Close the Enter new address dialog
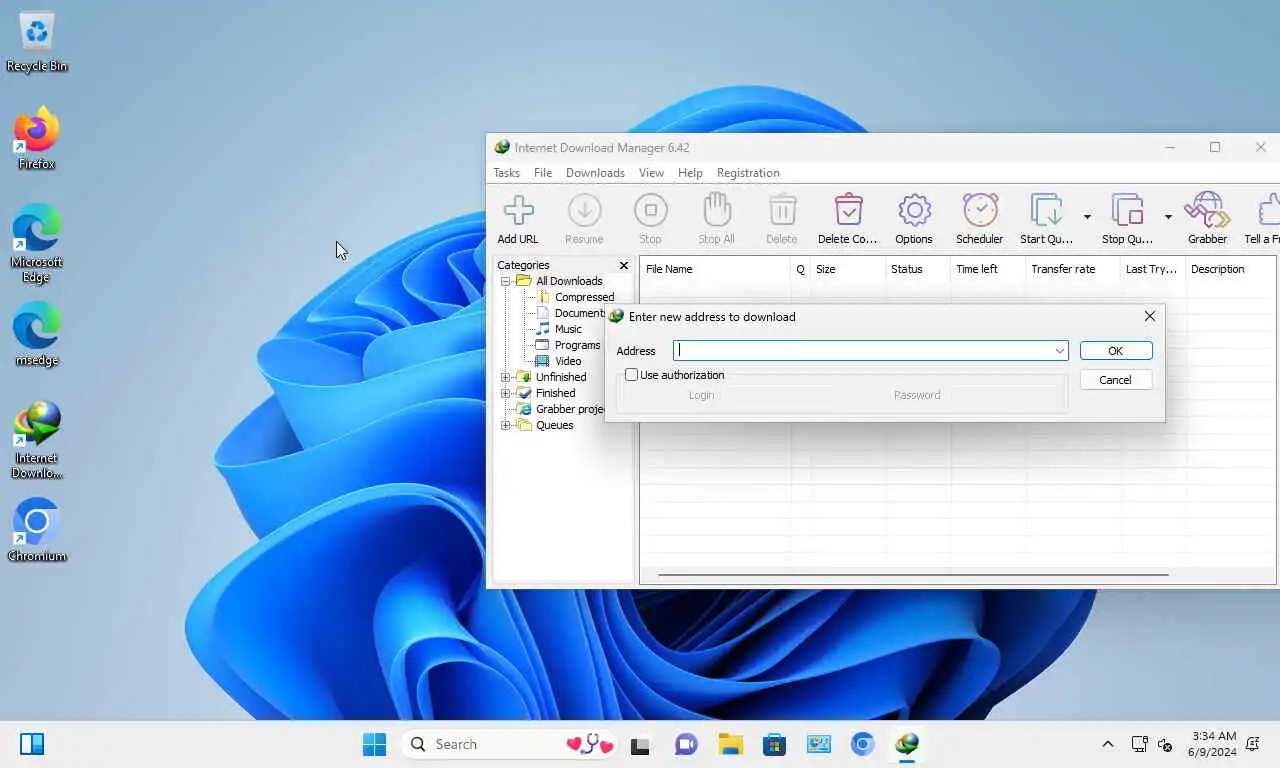The height and width of the screenshot is (768, 1280). point(1150,316)
